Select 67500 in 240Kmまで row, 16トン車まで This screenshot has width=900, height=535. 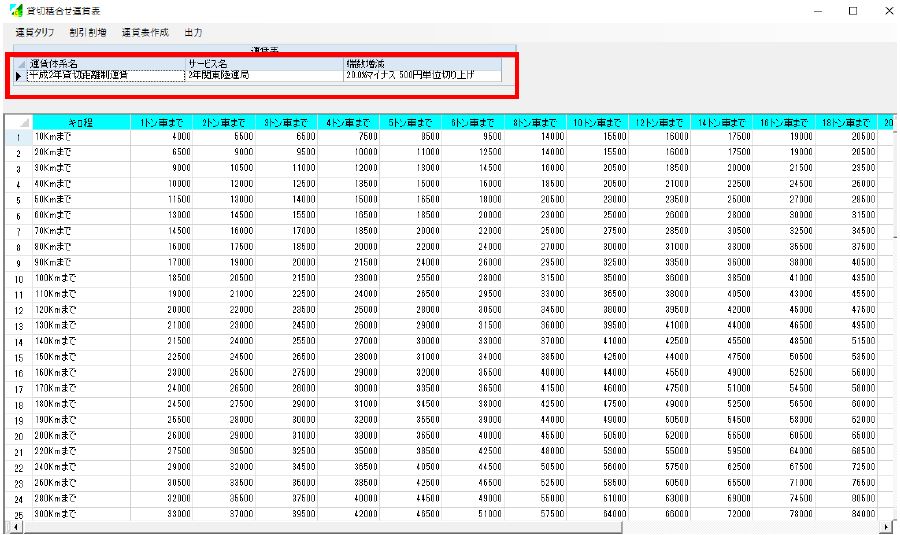coord(785,467)
